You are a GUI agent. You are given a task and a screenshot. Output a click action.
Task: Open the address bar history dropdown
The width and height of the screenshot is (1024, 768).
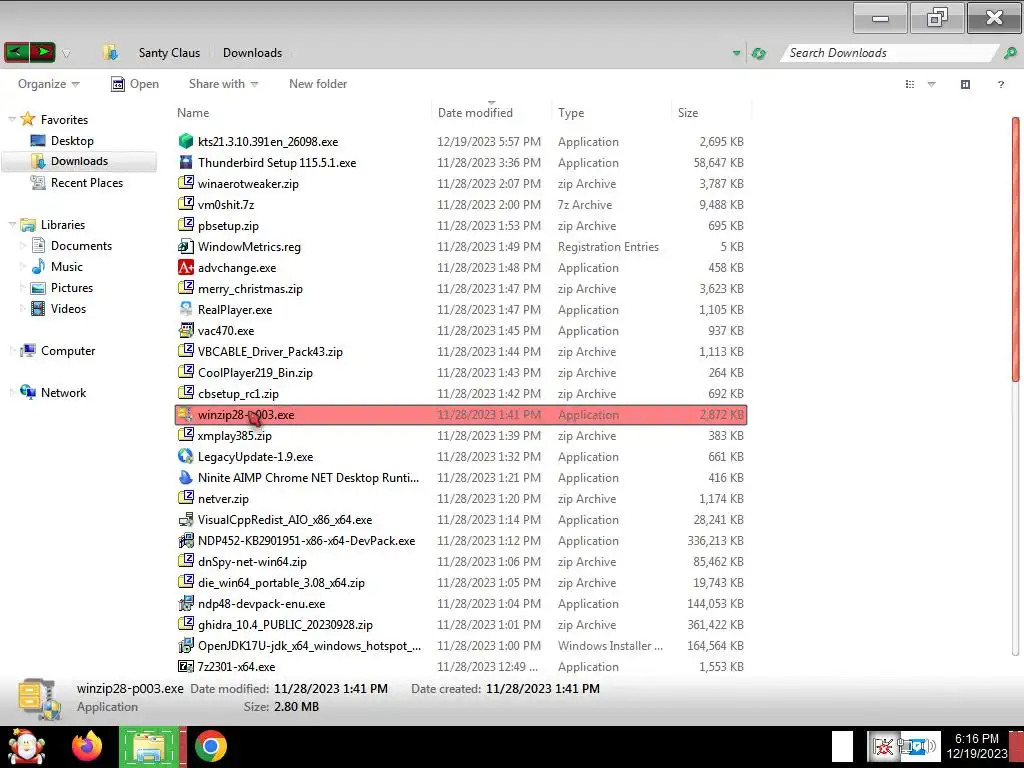click(736, 54)
